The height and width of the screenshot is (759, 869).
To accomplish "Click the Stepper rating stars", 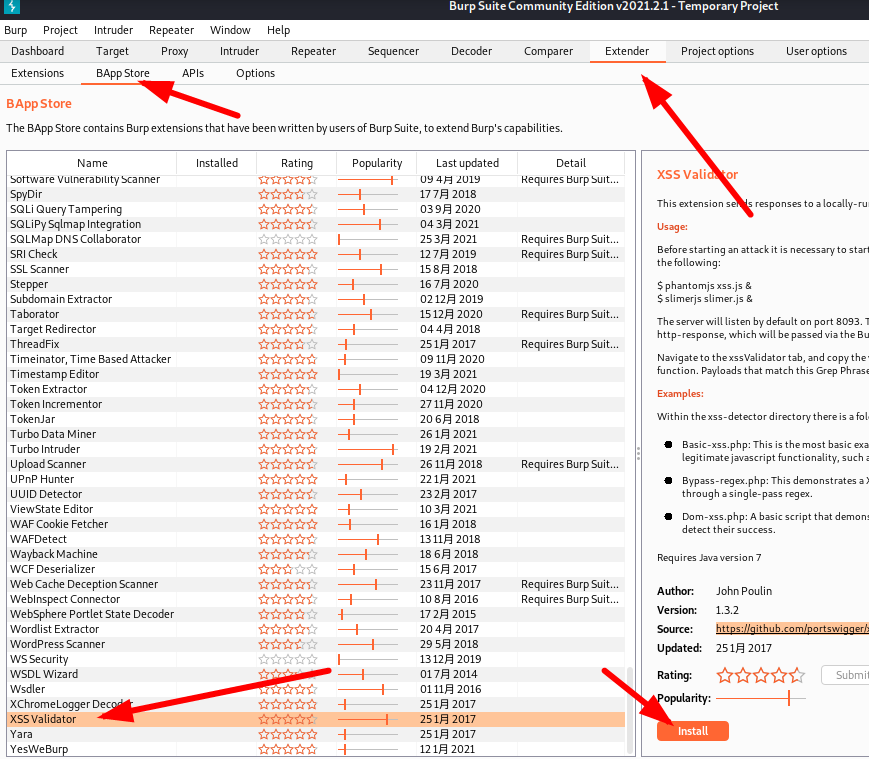I will [x=288, y=284].
